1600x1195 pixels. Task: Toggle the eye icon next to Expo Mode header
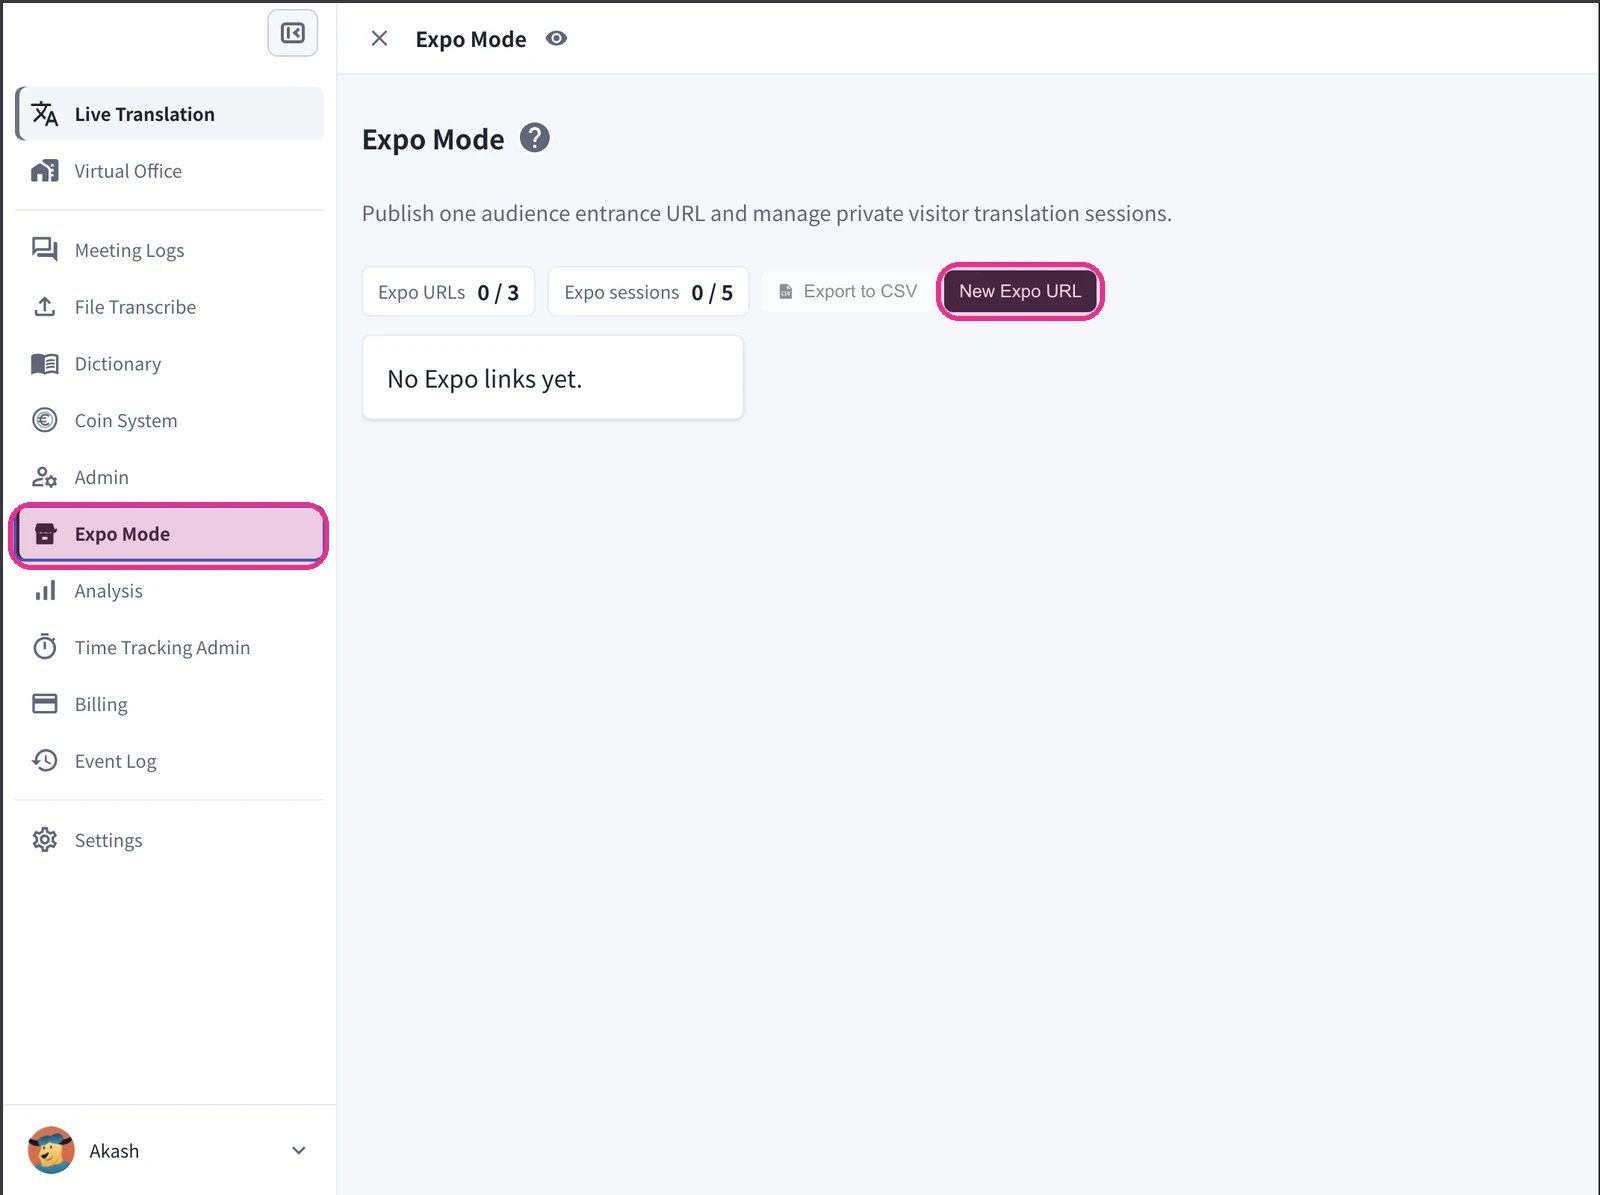pyautogui.click(x=557, y=39)
